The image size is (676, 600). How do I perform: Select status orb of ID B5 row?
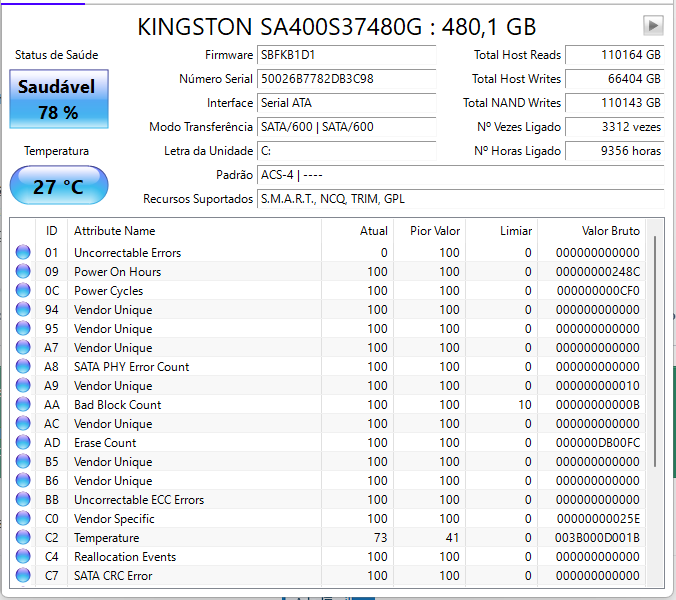click(23, 461)
